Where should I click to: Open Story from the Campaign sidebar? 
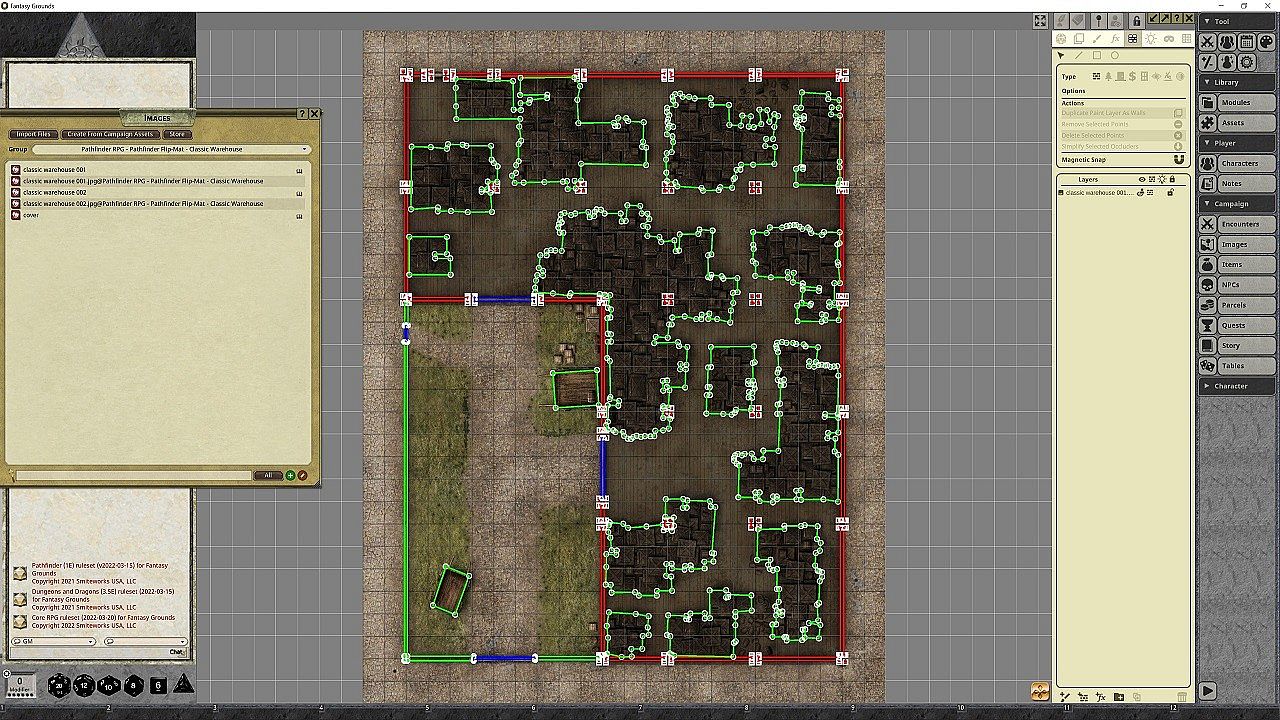pyautogui.click(x=1237, y=345)
